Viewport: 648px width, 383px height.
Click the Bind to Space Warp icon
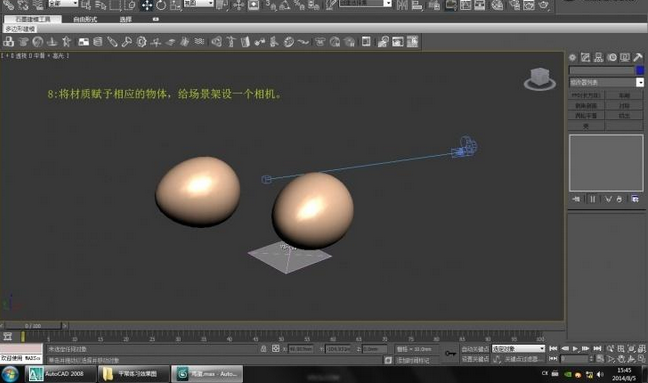pos(37,5)
